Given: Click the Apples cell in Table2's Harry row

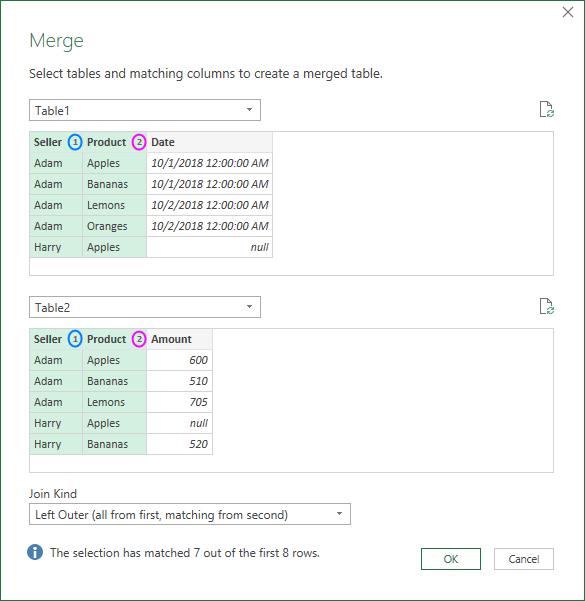Looking at the screenshot, I should click(114, 423).
